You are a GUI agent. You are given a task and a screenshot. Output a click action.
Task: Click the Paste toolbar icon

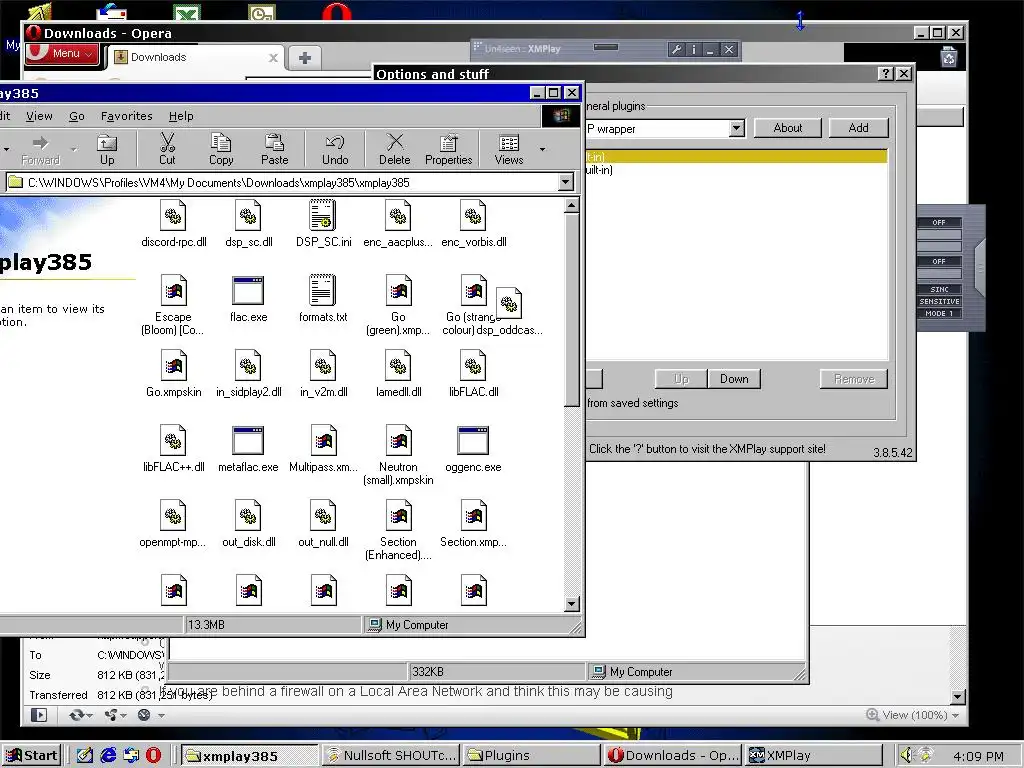pyautogui.click(x=274, y=149)
